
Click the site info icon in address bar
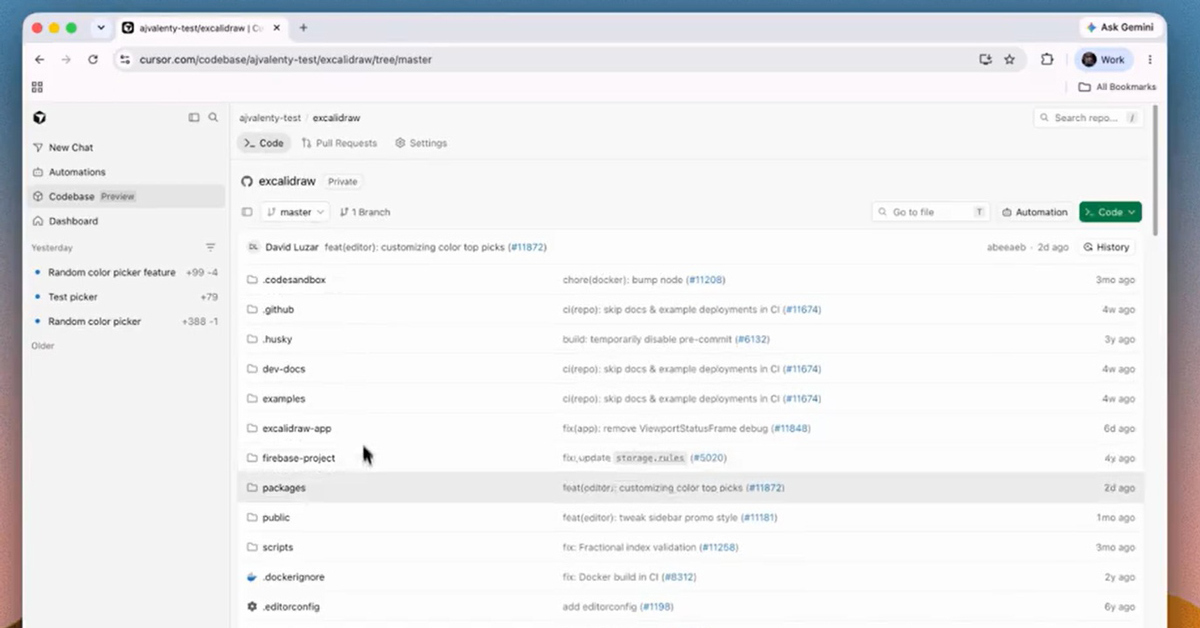coord(125,60)
